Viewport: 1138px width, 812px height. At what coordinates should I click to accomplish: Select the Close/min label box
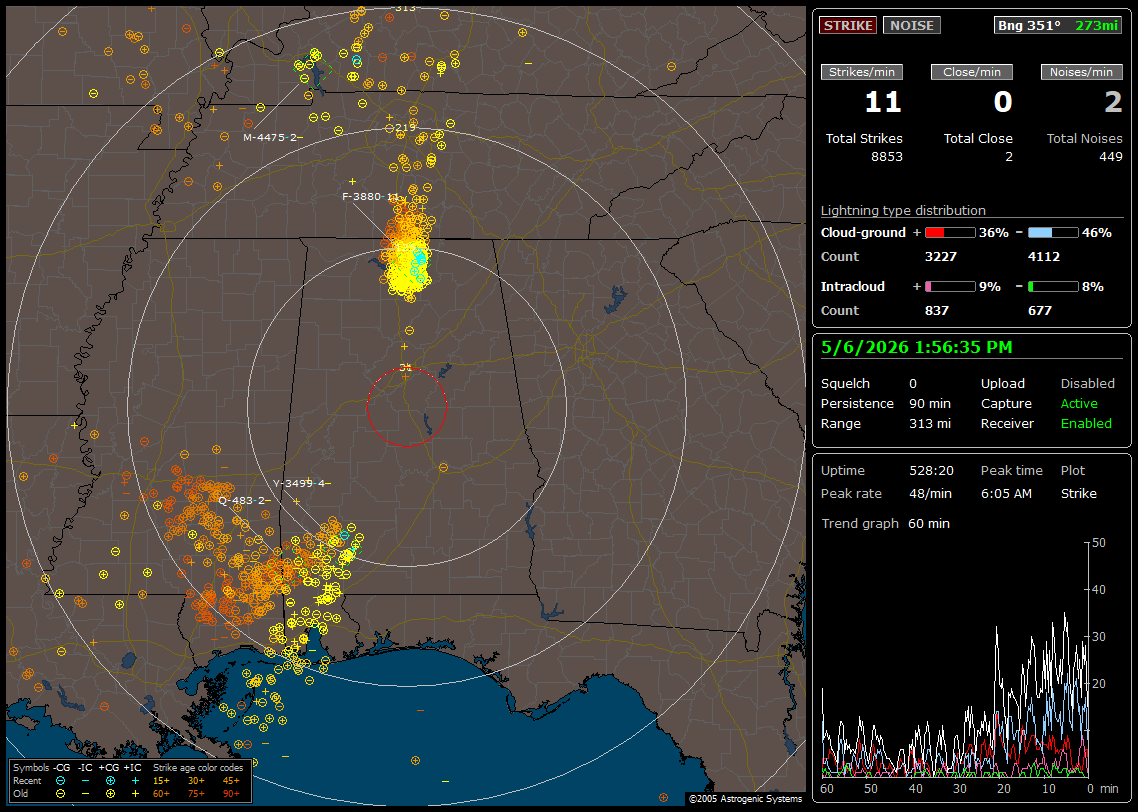tap(972, 72)
